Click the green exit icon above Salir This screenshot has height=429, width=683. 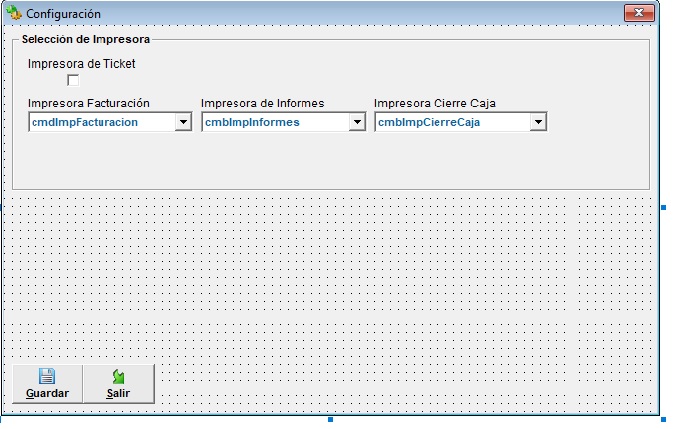118,376
